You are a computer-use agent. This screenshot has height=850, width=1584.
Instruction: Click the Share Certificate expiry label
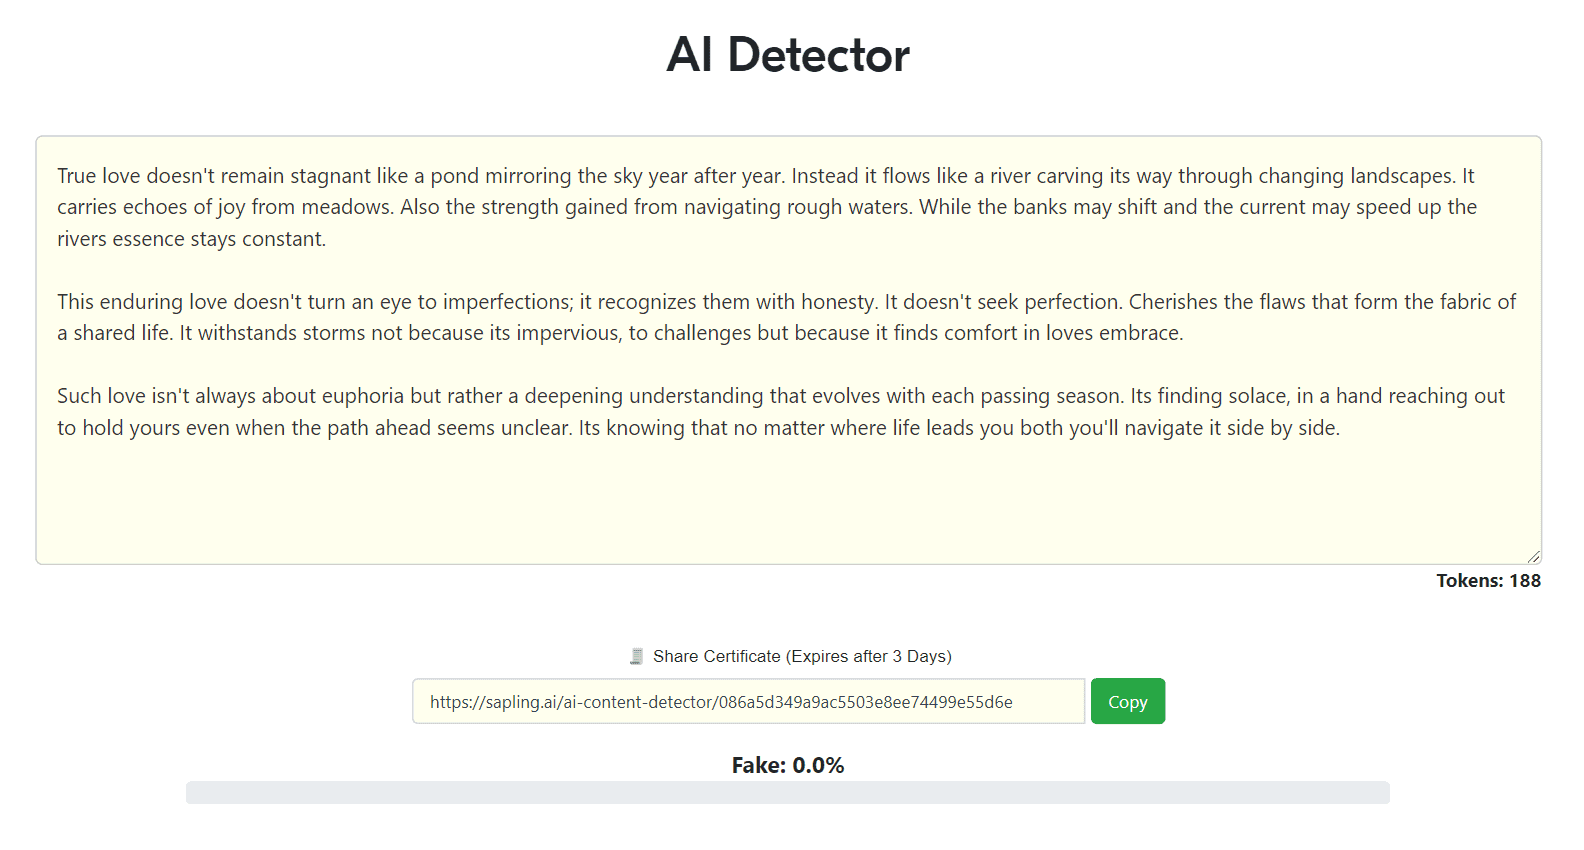click(x=801, y=657)
